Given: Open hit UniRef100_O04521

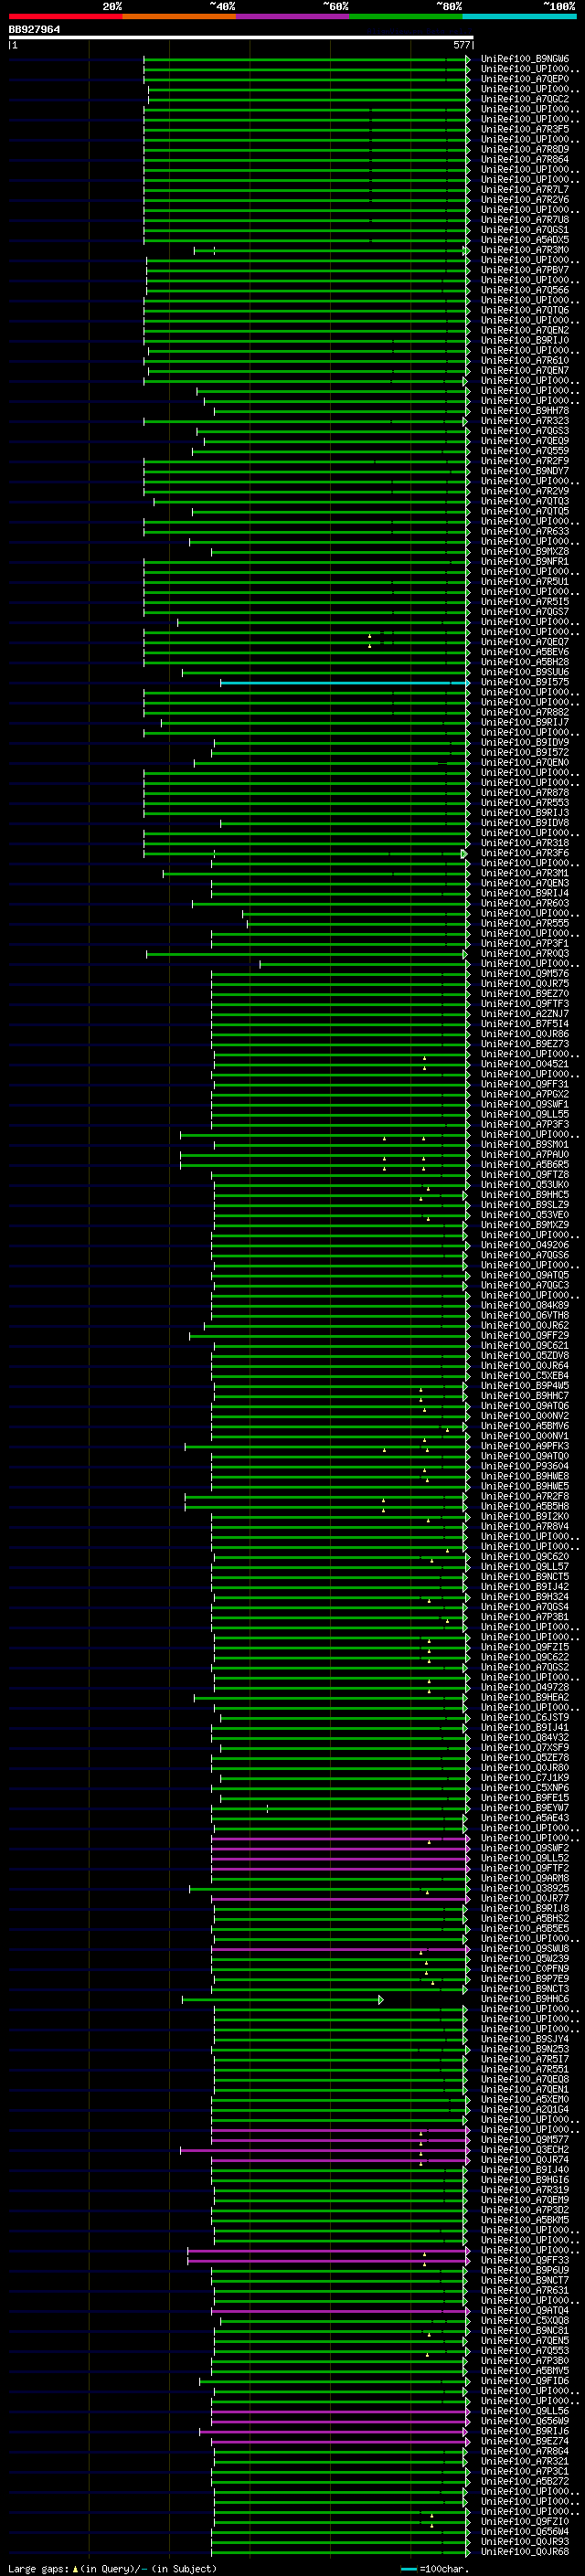Looking at the screenshot, I should click(525, 1064).
